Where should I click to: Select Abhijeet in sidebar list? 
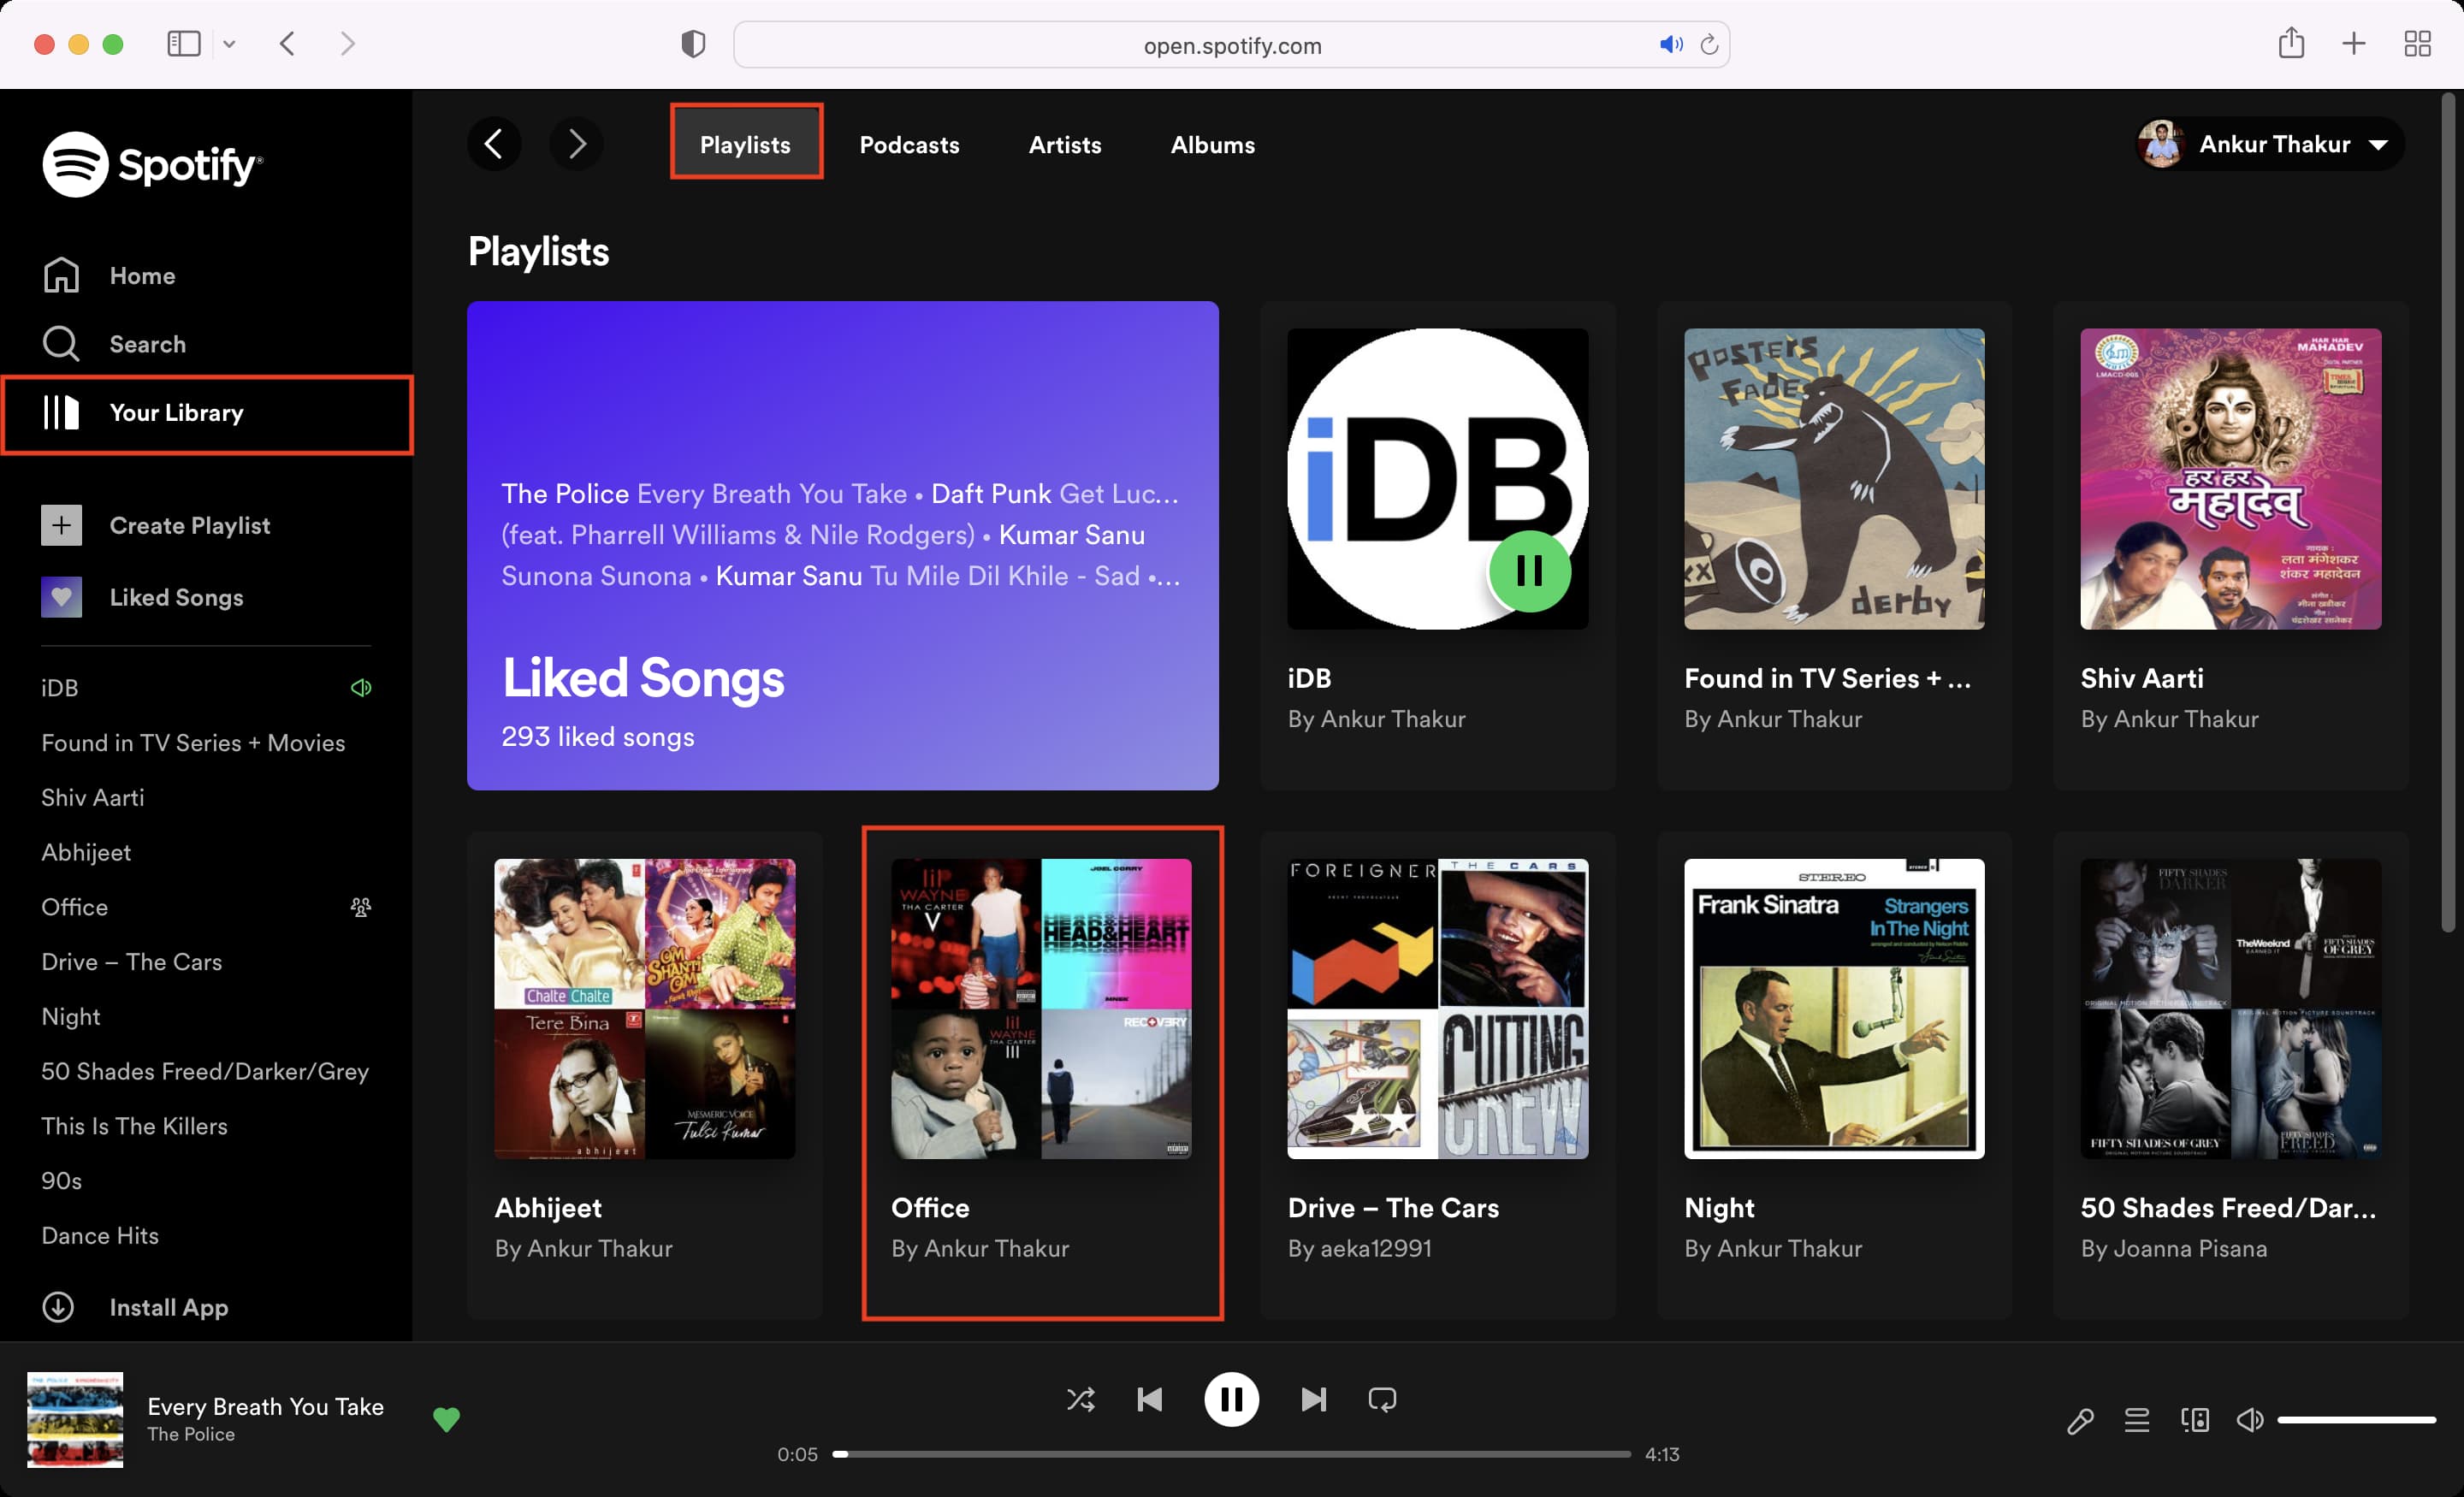coord(86,852)
